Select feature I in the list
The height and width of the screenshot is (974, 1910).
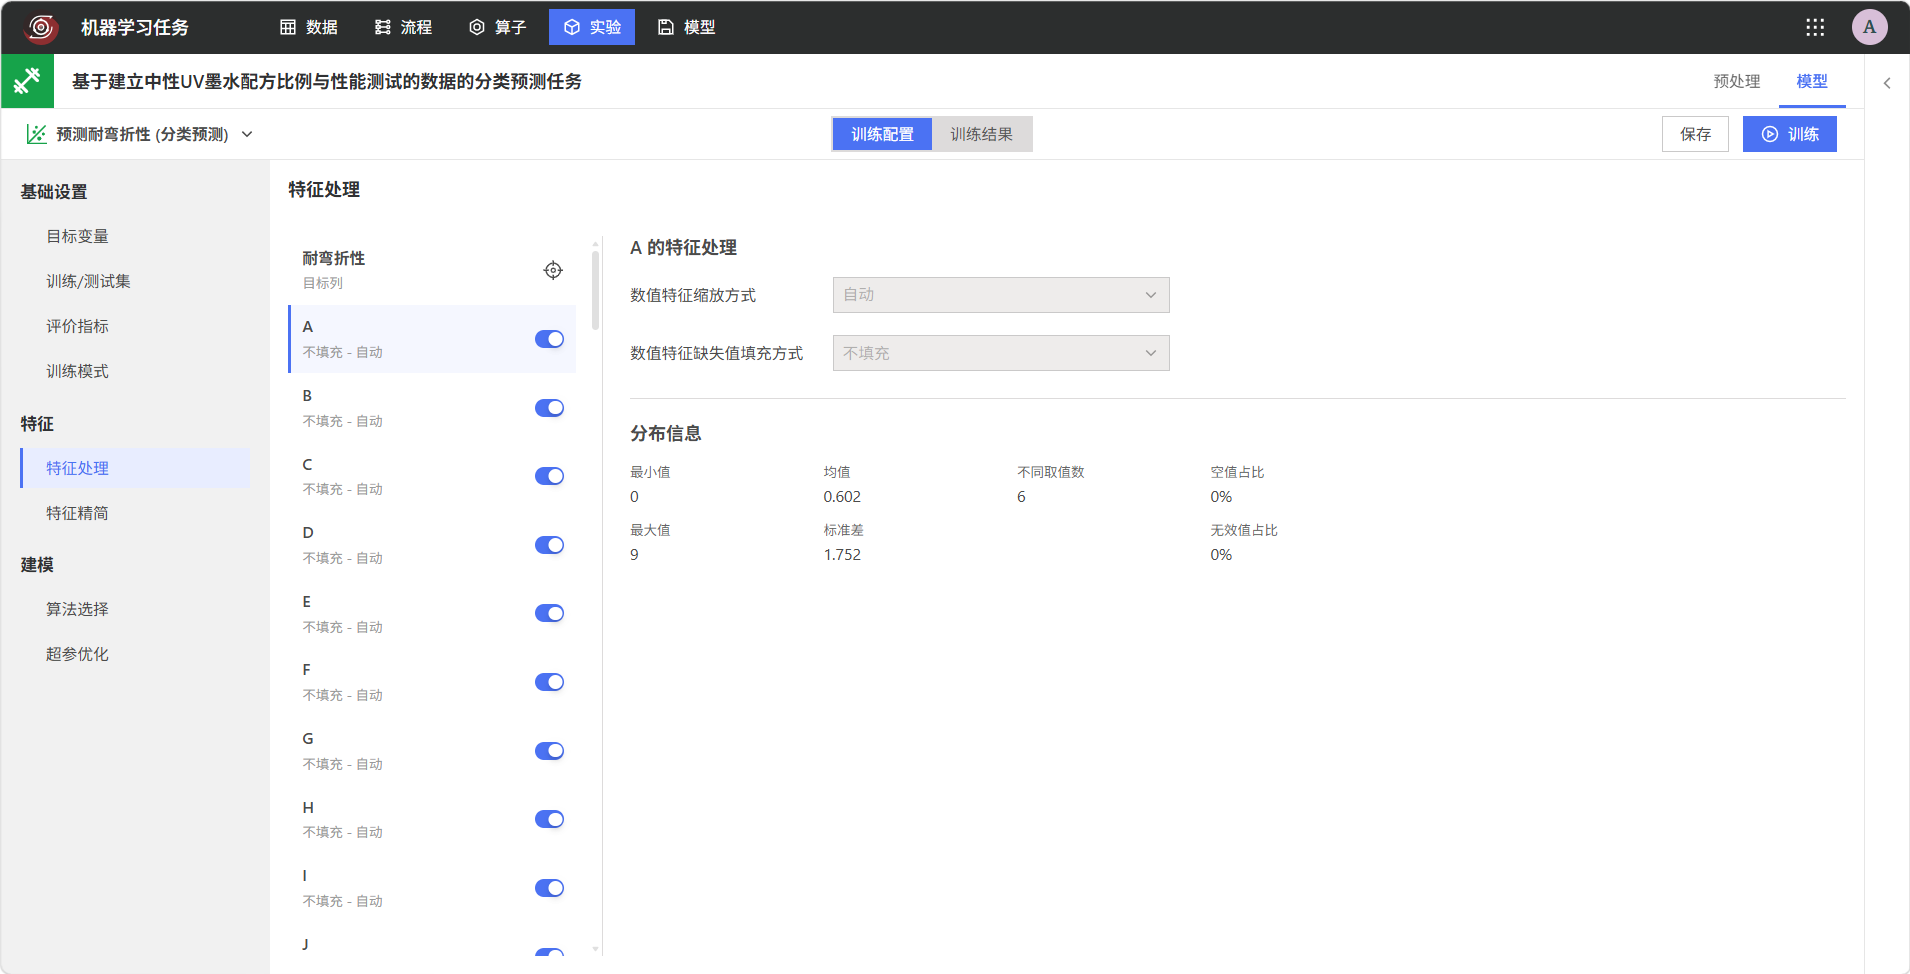point(432,888)
